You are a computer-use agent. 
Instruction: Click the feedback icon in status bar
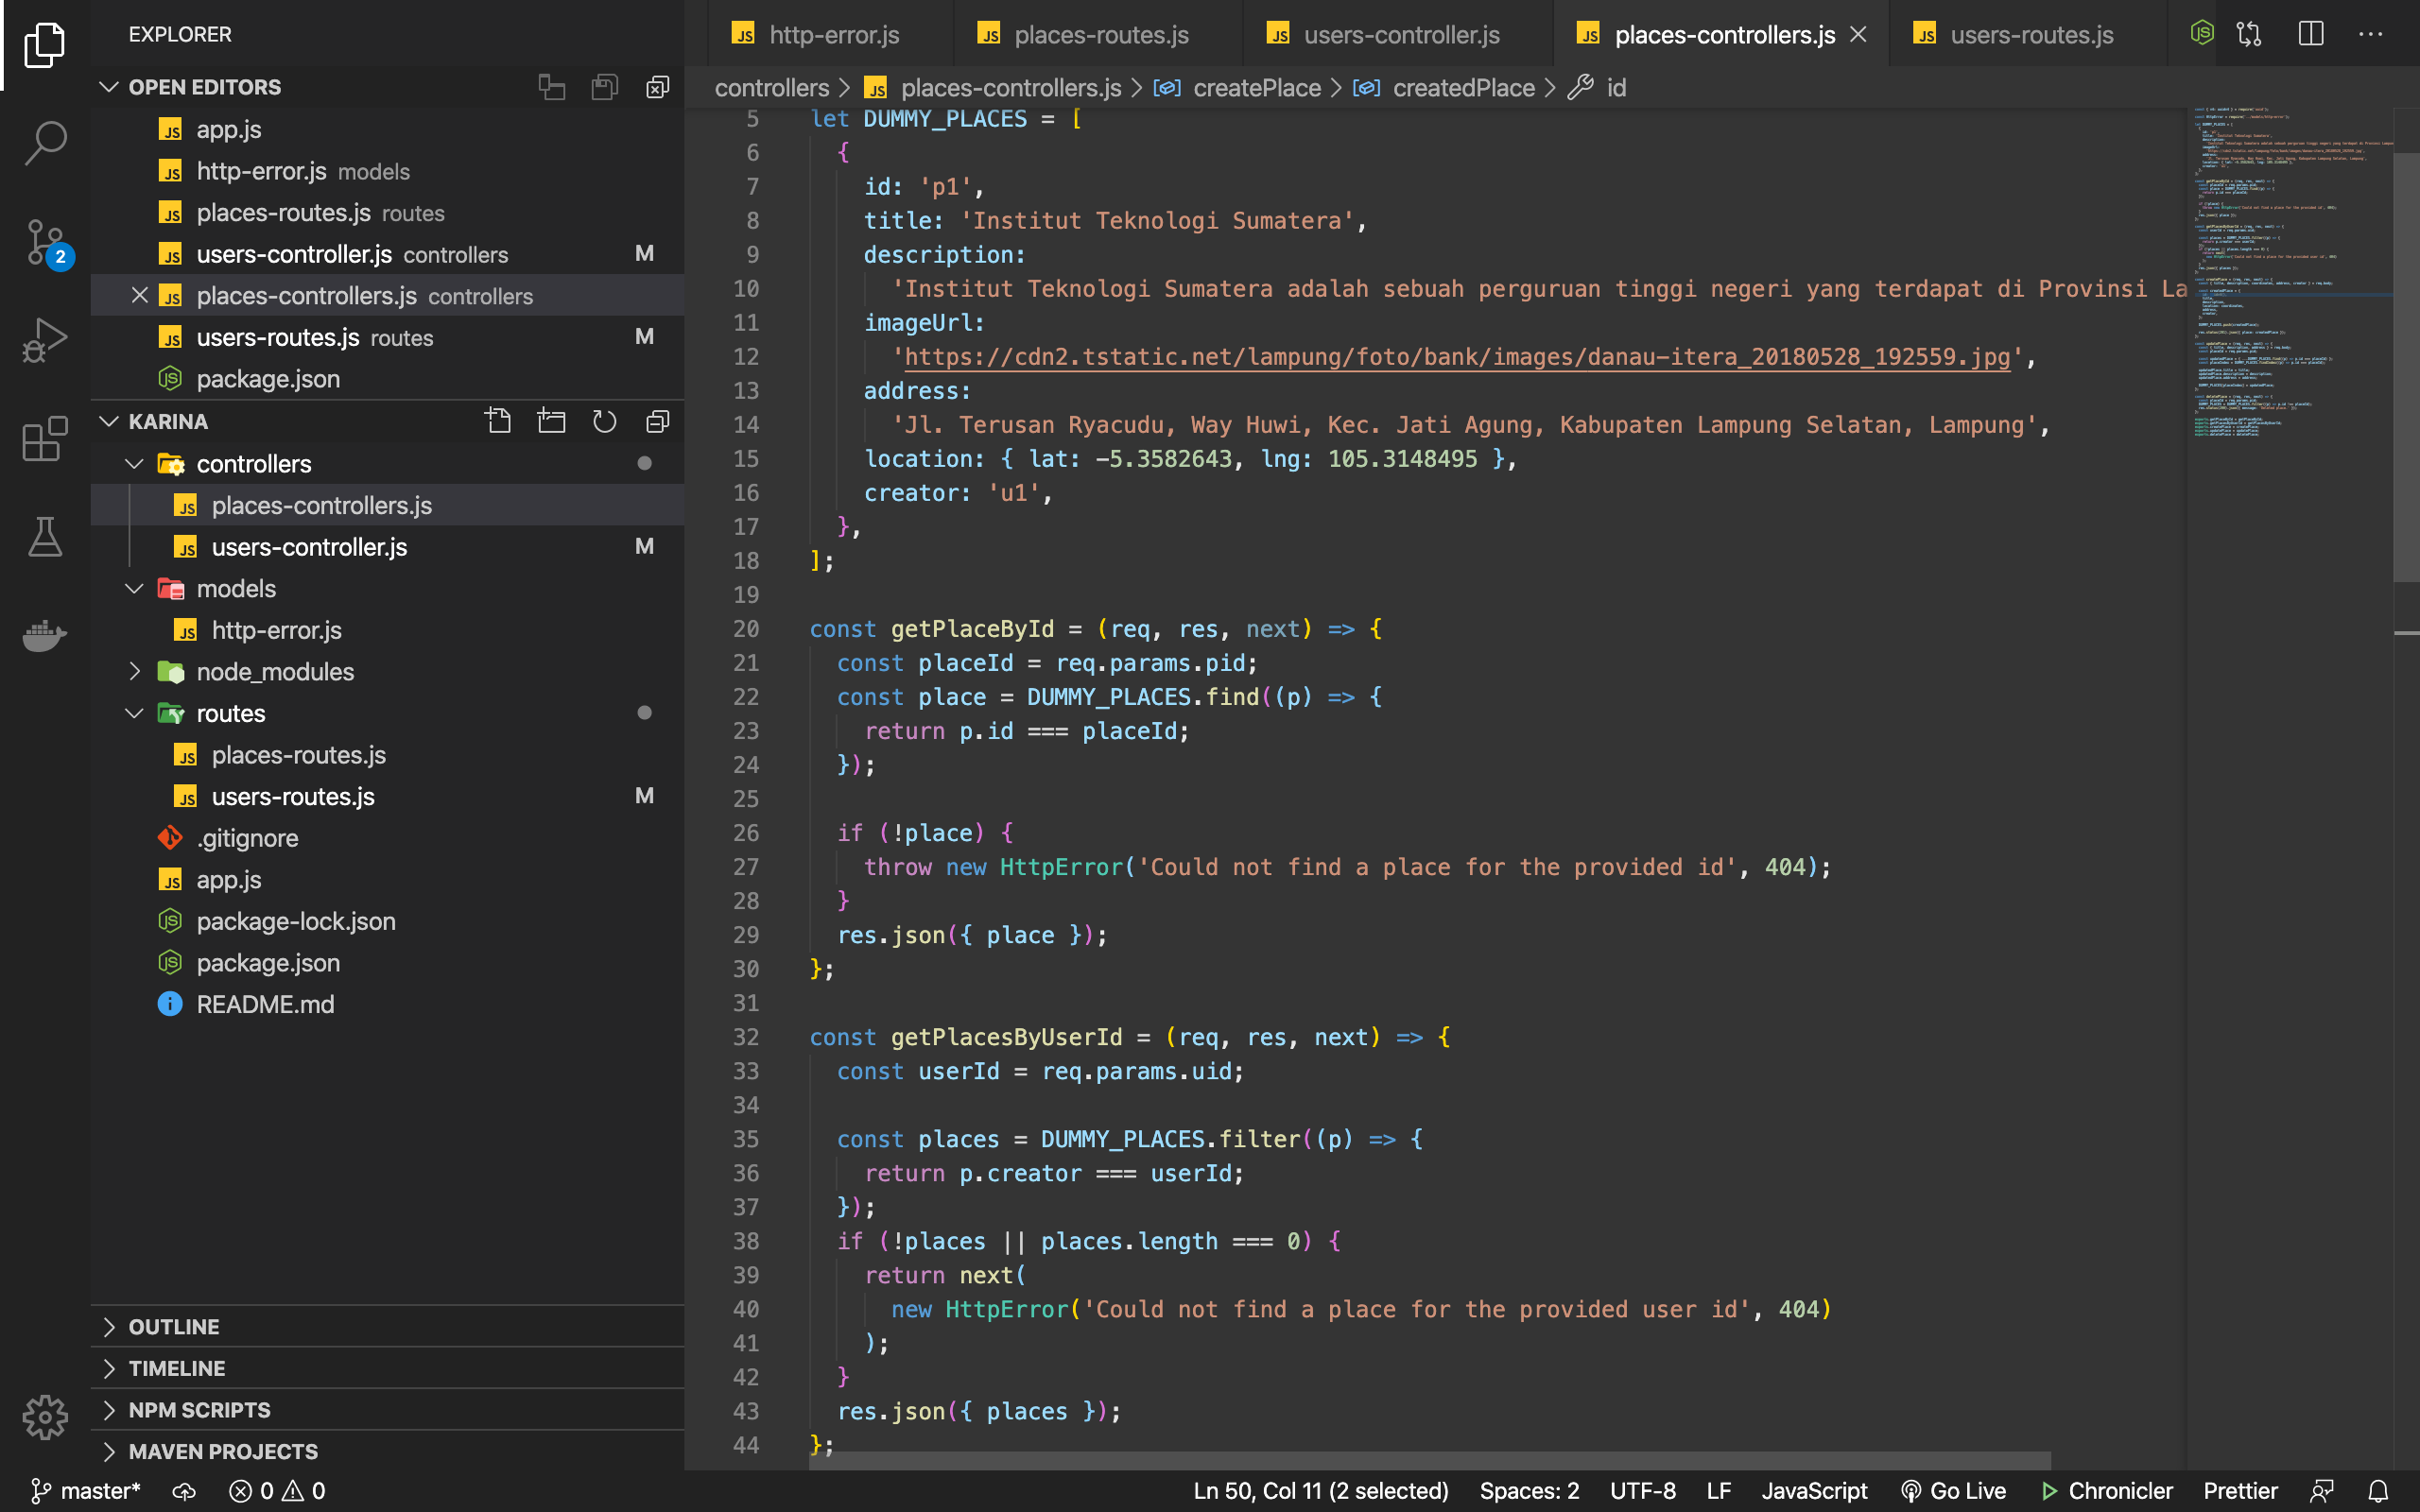2322,1491
